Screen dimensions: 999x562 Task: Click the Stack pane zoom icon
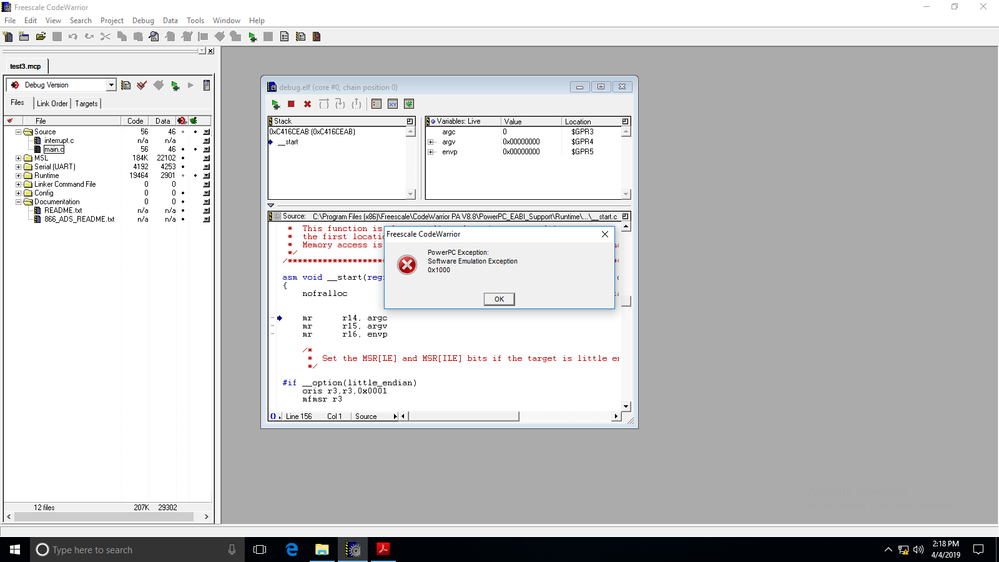pos(410,121)
